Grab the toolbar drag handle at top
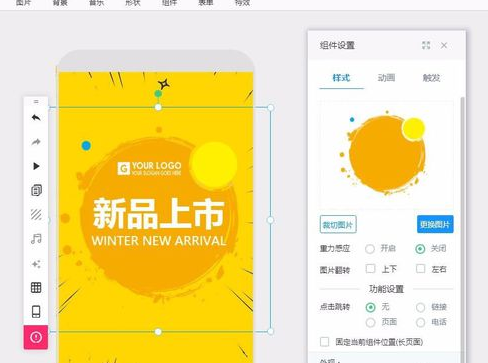Screen dimensions: 488x363 click(36, 101)
